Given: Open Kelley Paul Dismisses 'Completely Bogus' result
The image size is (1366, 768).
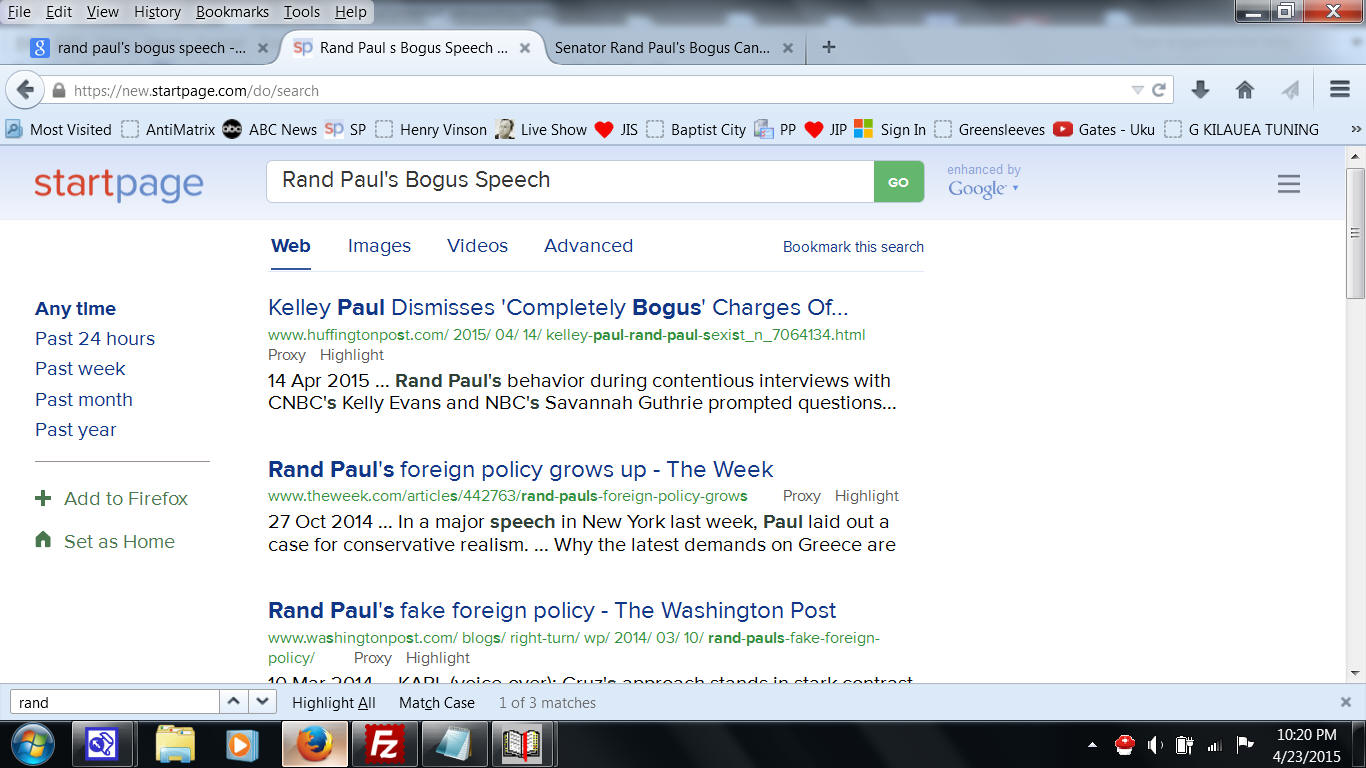Looking at the screenshot, I should [x=558, y=307].
